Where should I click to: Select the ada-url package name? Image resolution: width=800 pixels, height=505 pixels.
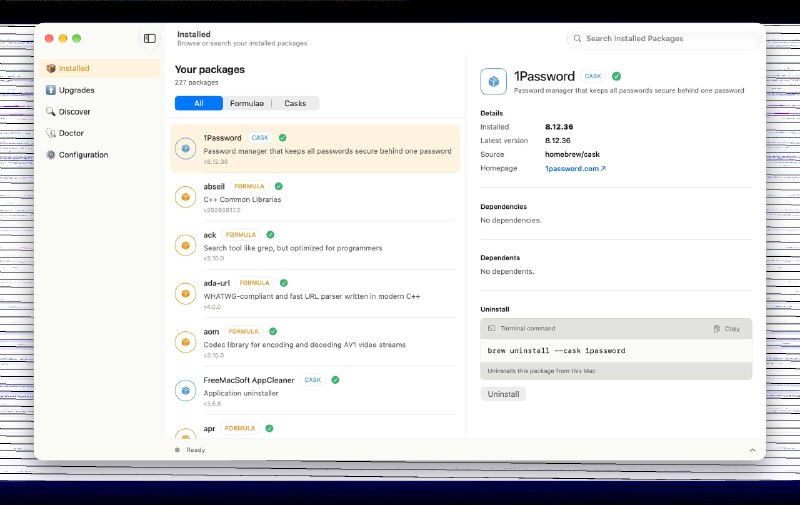click(x=217, y=283)
